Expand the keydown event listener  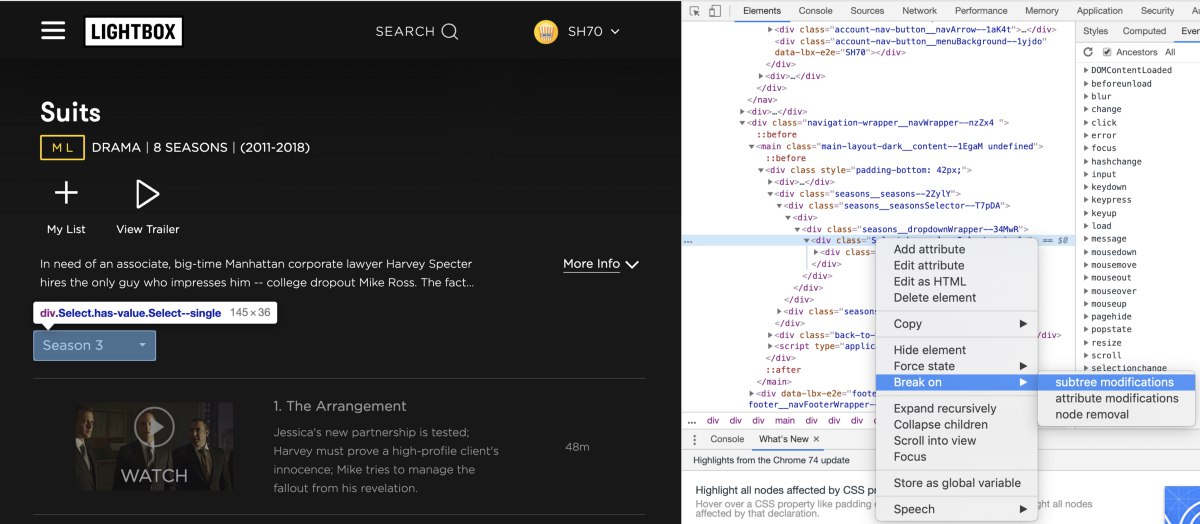1087,188
